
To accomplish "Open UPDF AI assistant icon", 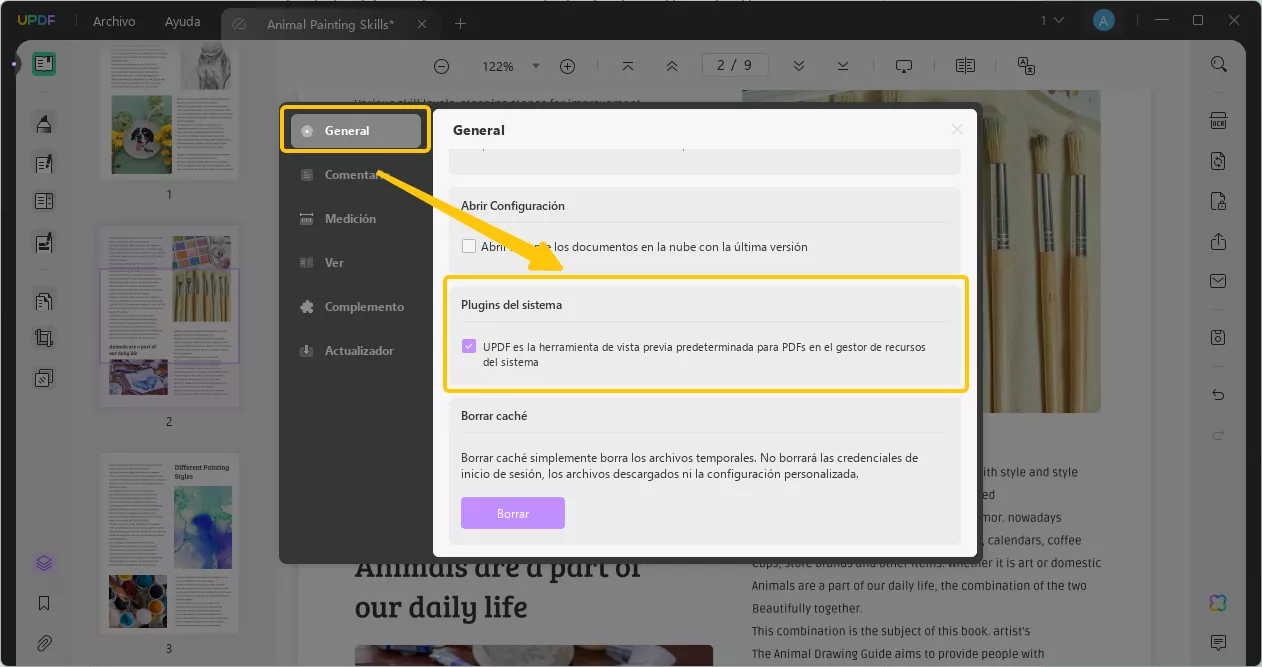I will click(x=1218, y=603).
